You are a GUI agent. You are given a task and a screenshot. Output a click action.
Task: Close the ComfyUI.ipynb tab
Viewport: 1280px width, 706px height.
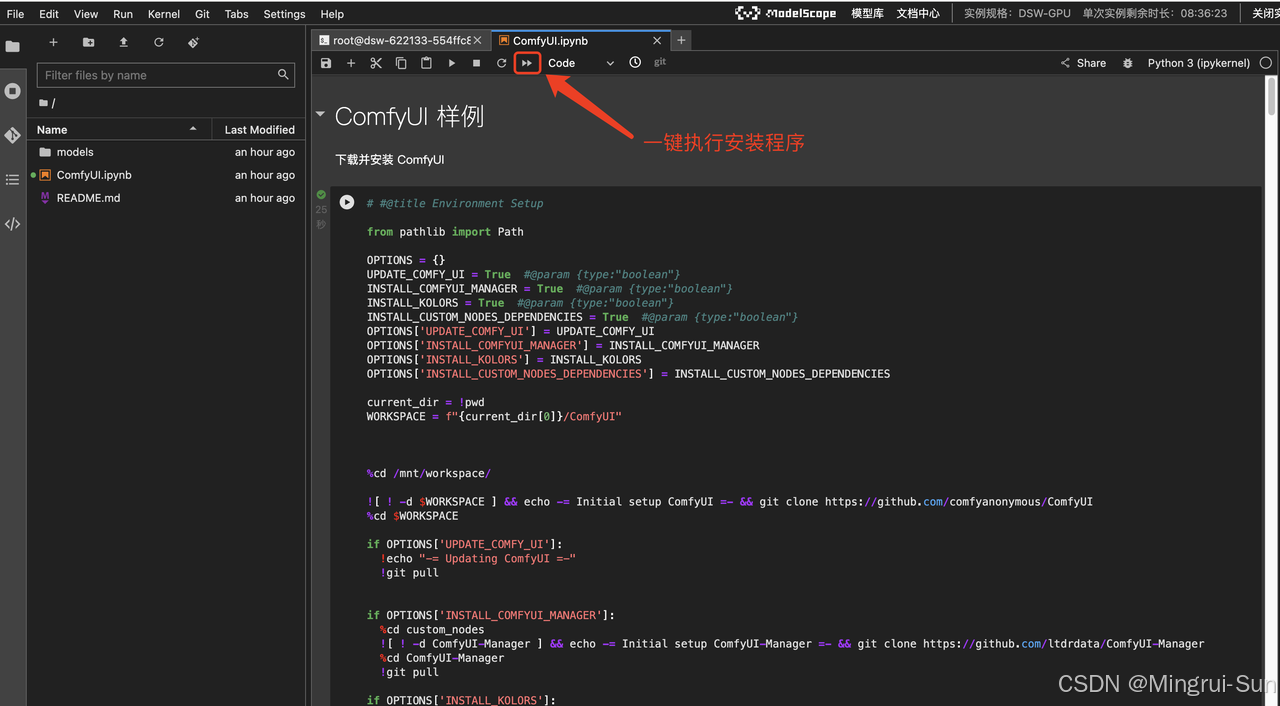coord(657,41)
